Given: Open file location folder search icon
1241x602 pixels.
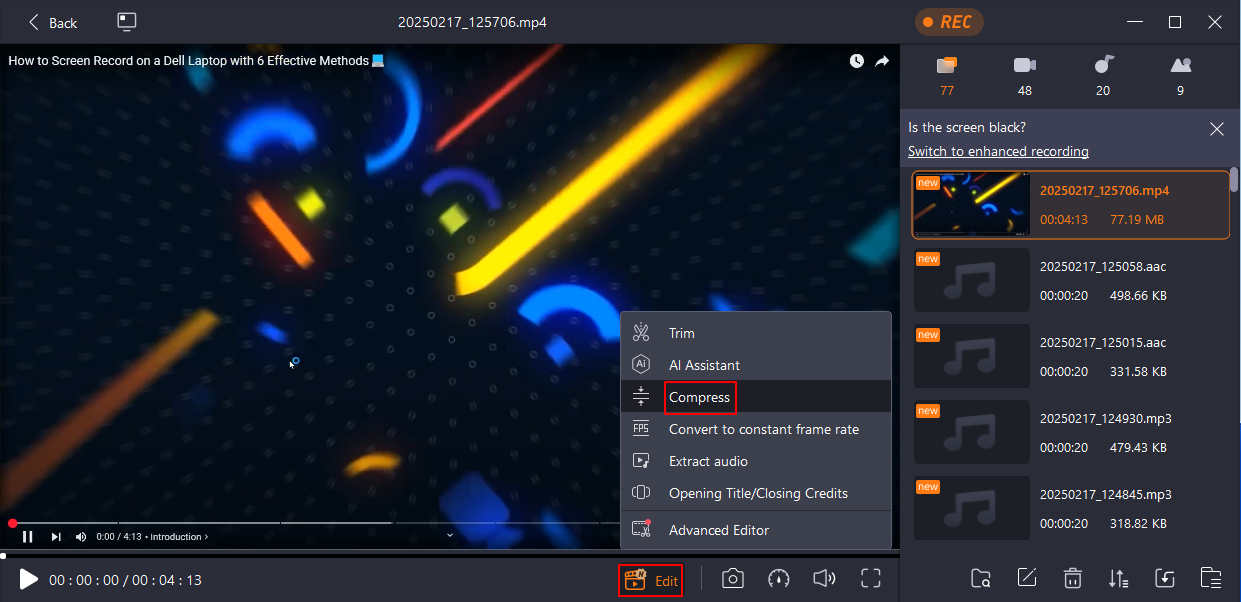Looking at the screenshot, I should (x=981, y=578).
